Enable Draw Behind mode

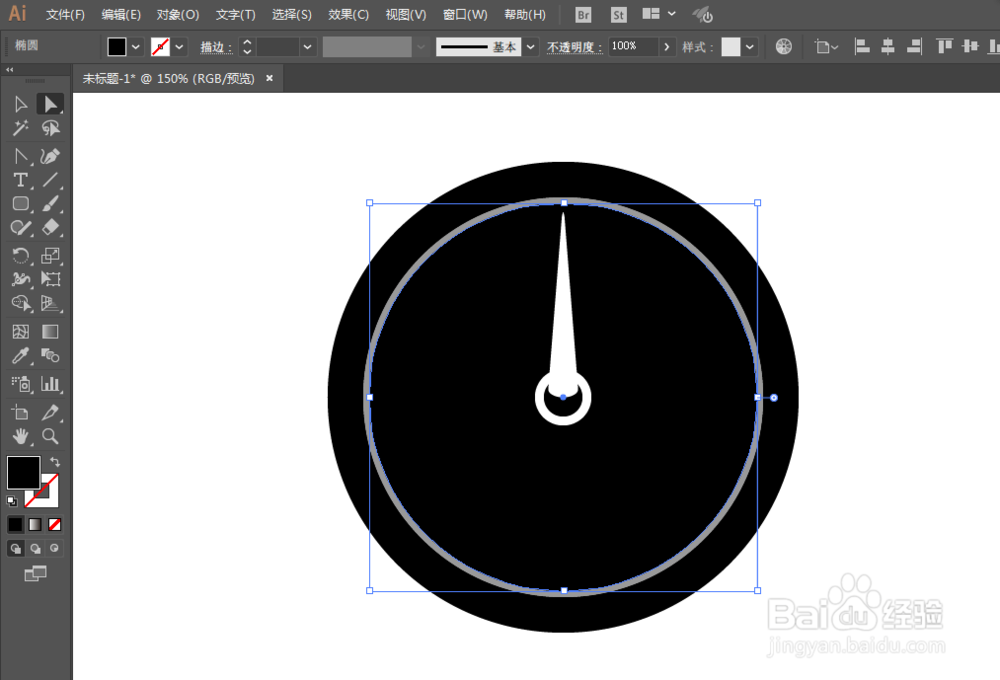[35, 549]
